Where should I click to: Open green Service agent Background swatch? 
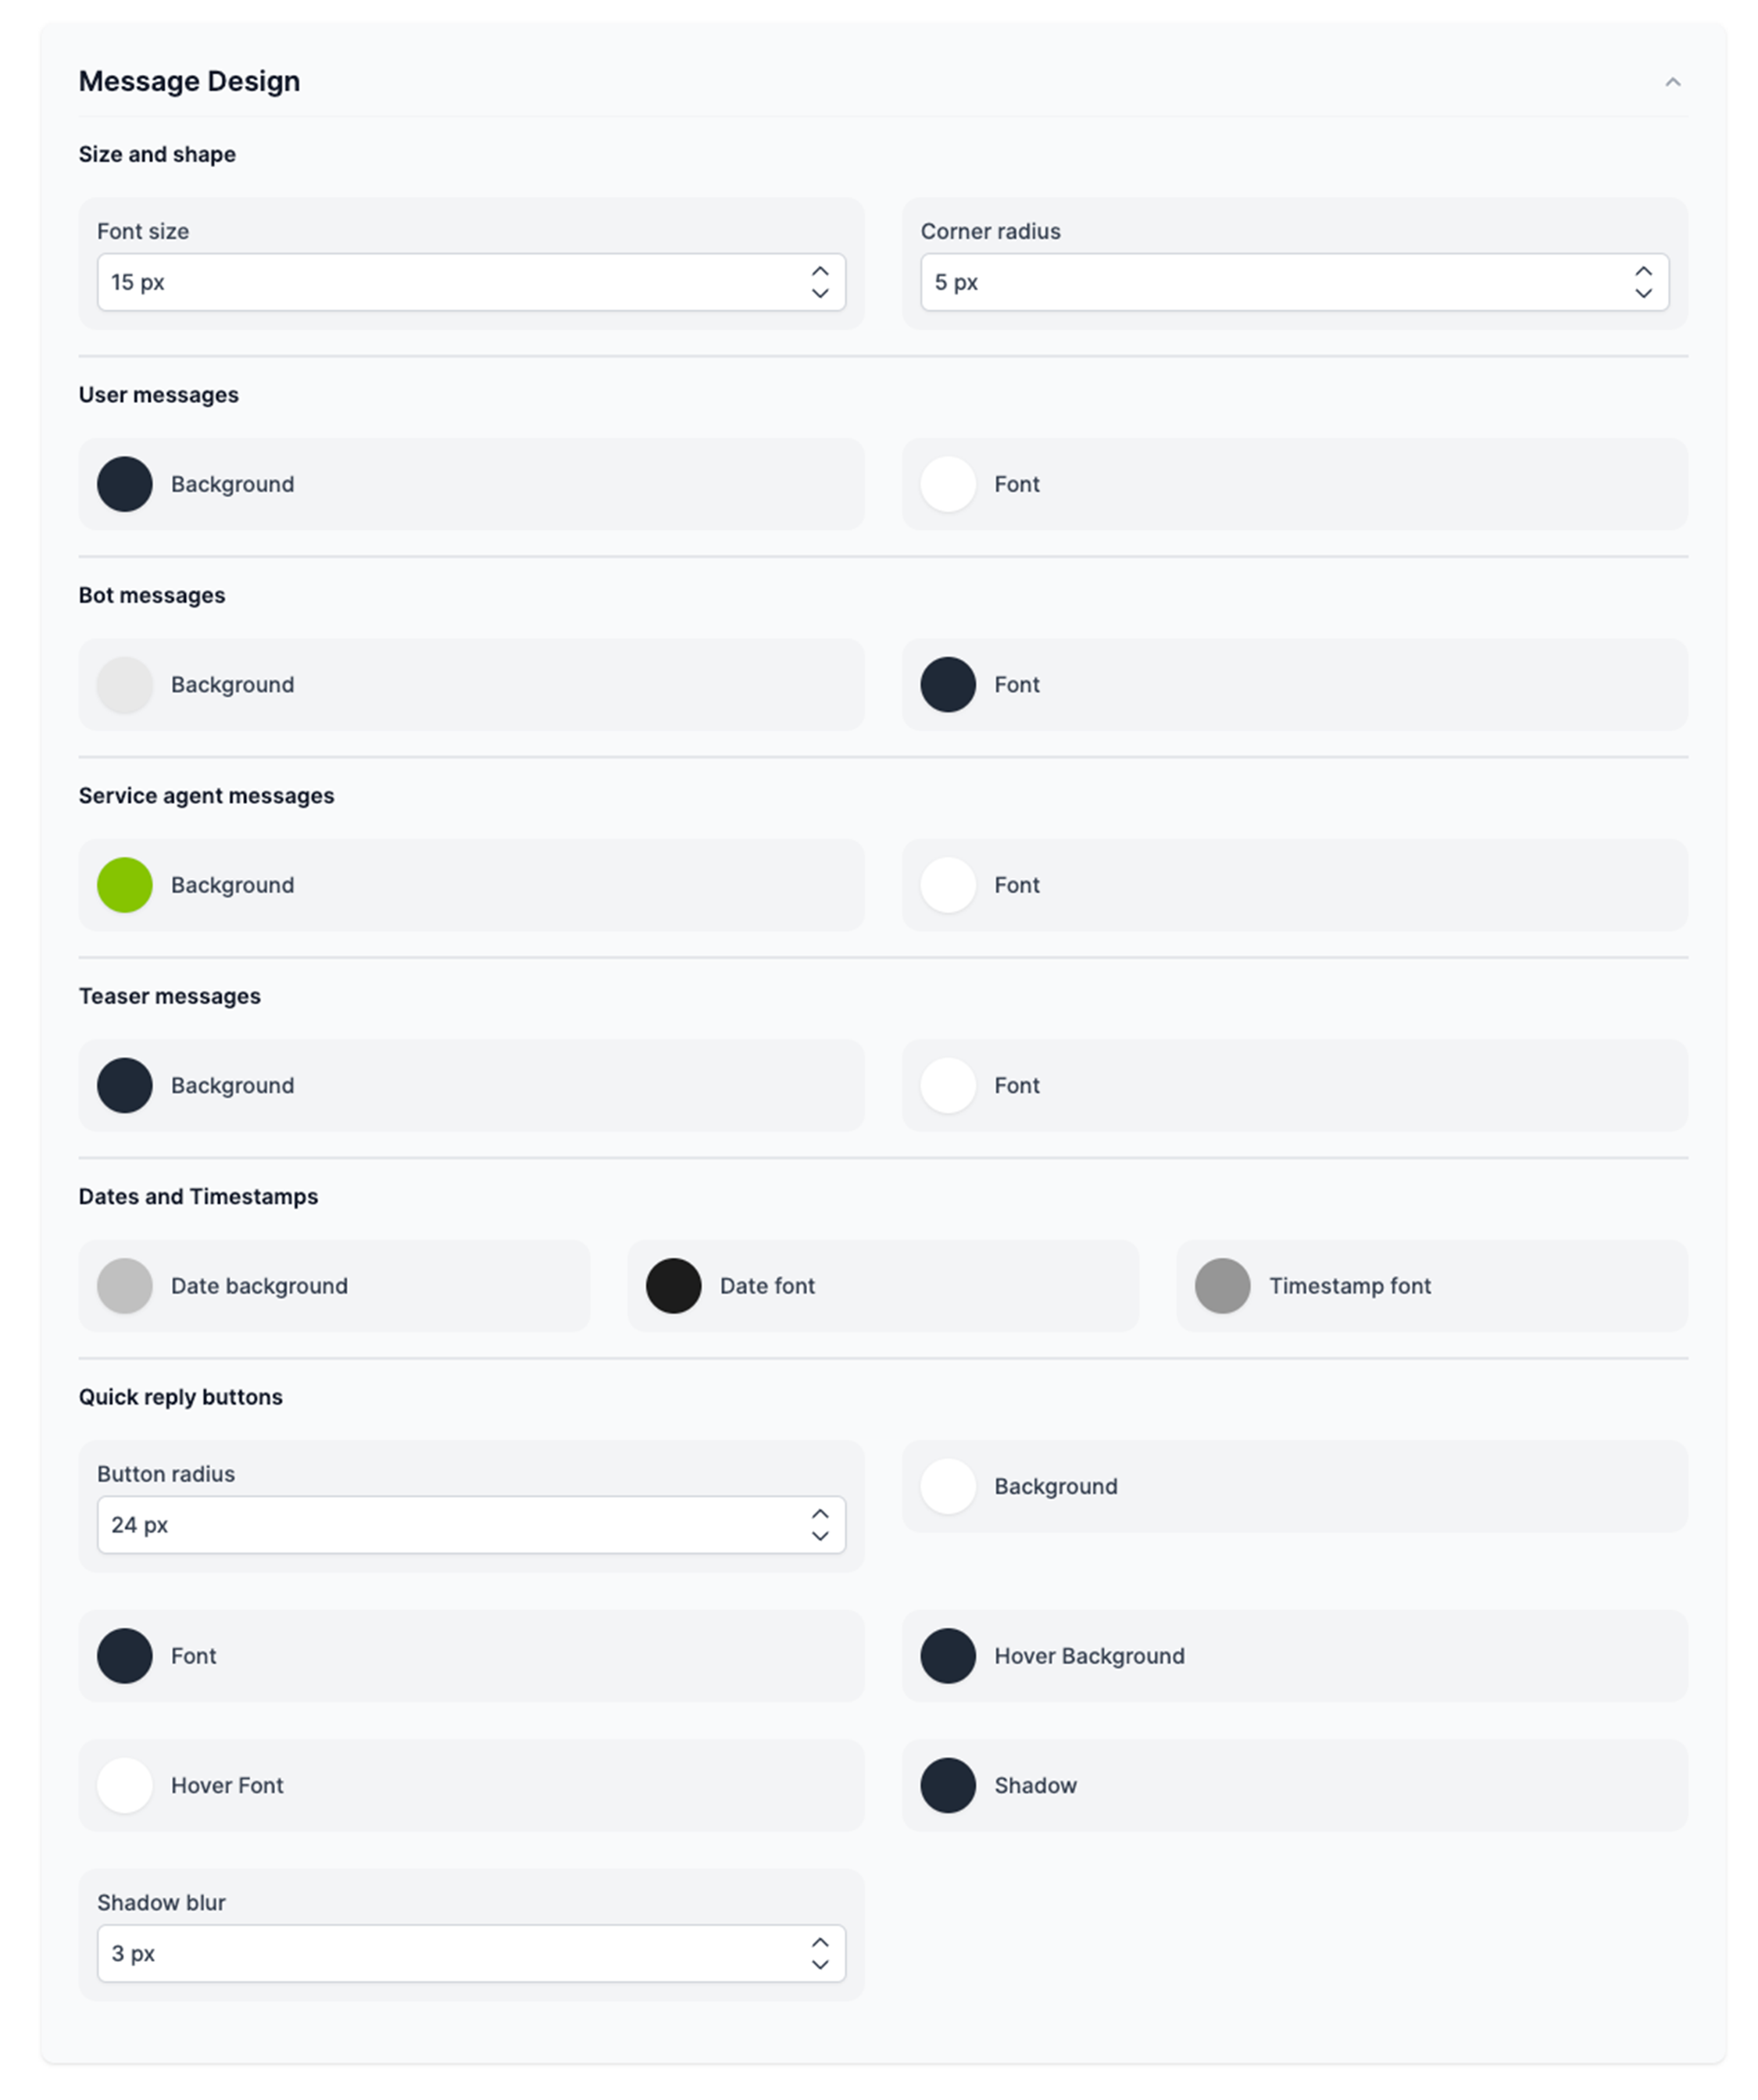(x=125, y=885)
